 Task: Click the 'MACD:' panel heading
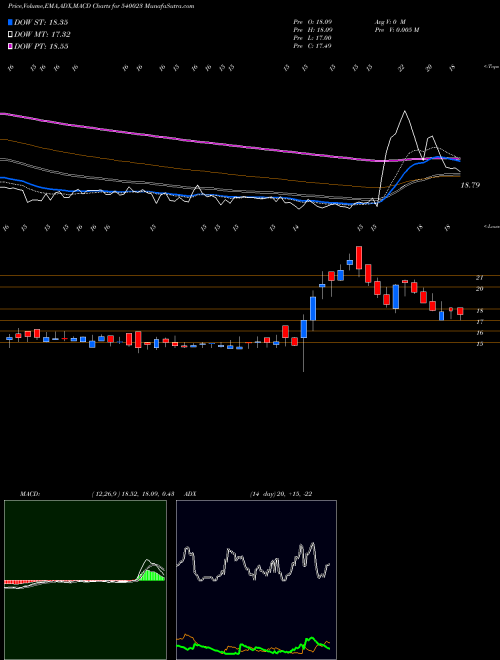pos(30,494)
